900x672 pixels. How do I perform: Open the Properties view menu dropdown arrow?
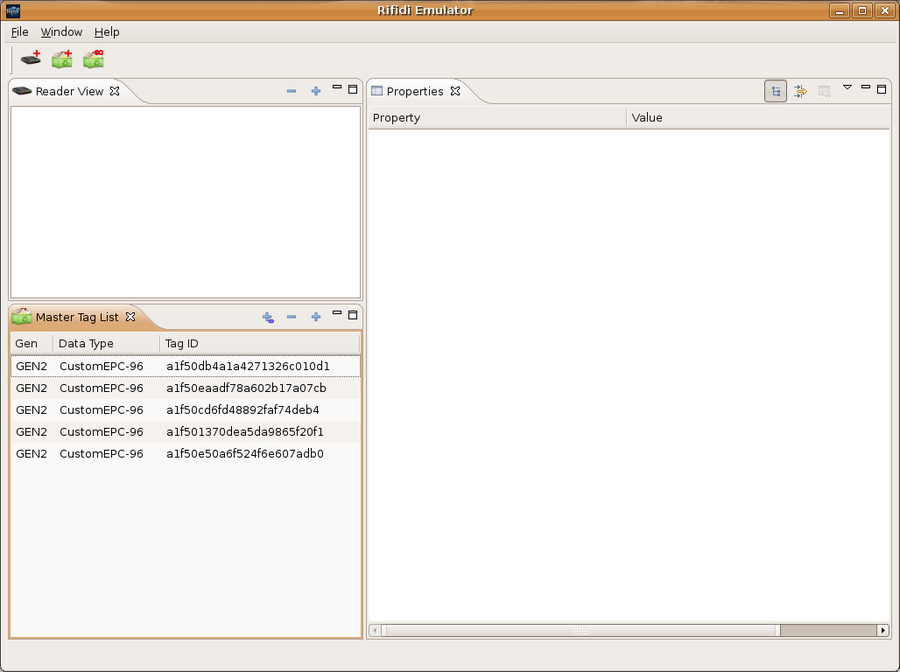click(846, 88)
